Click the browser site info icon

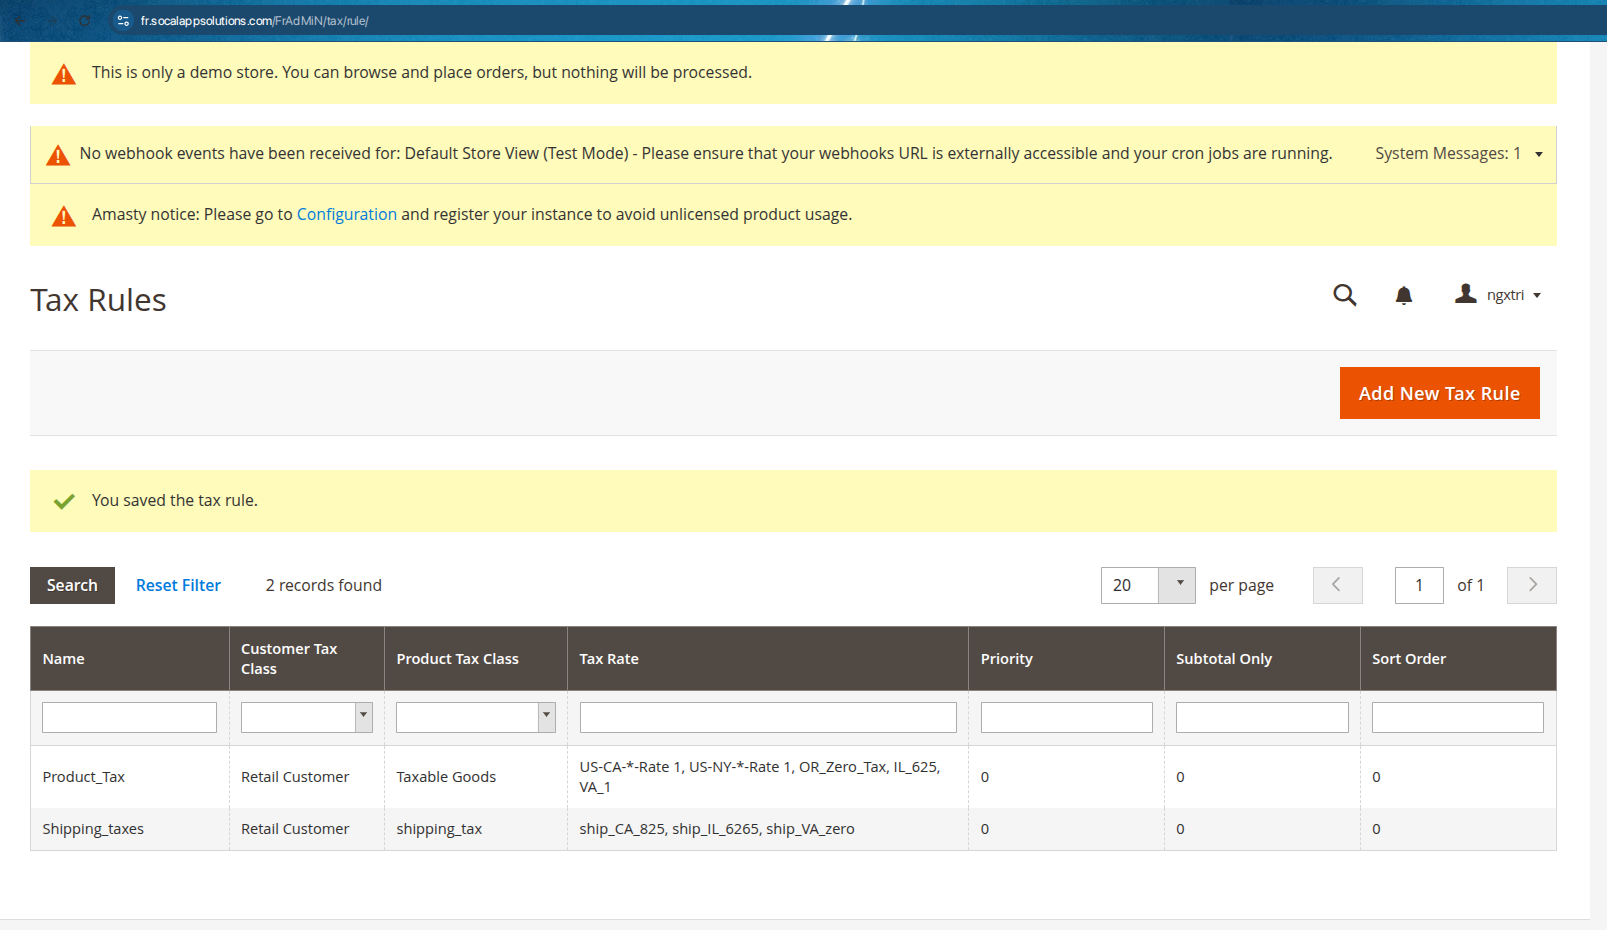coord(123,21)
